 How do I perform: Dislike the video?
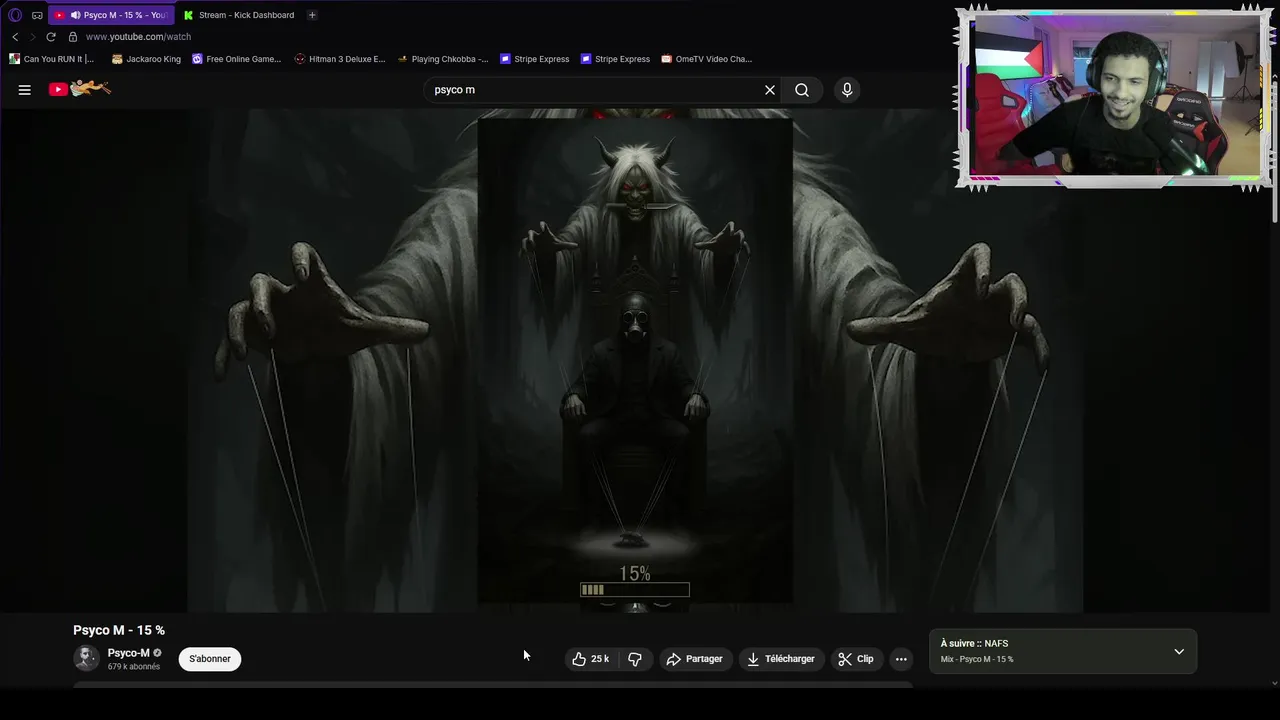click(635, 659)
